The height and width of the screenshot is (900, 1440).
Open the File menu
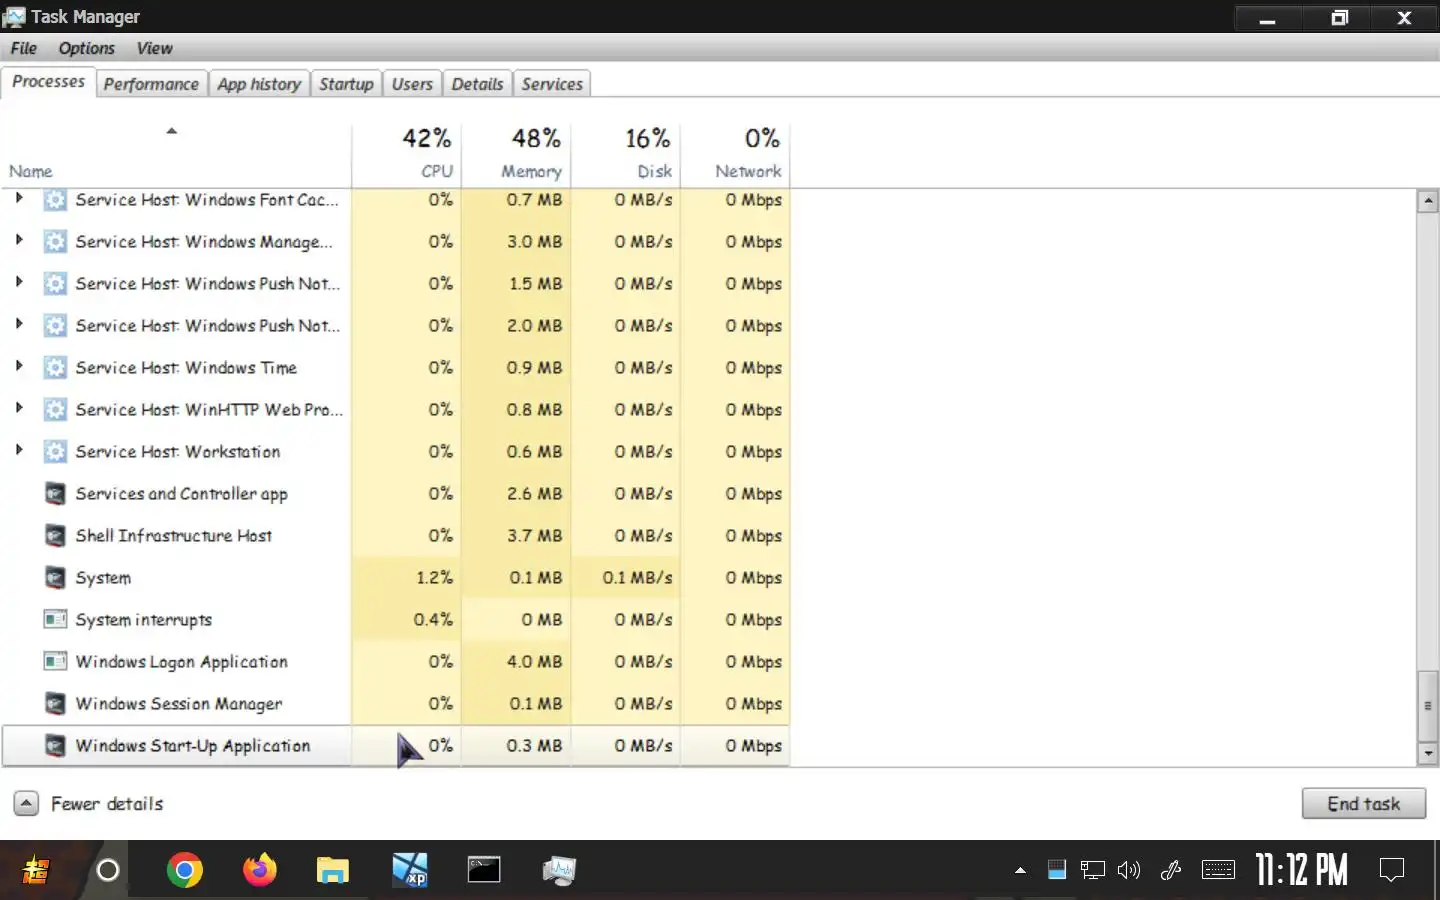point(24,48)
